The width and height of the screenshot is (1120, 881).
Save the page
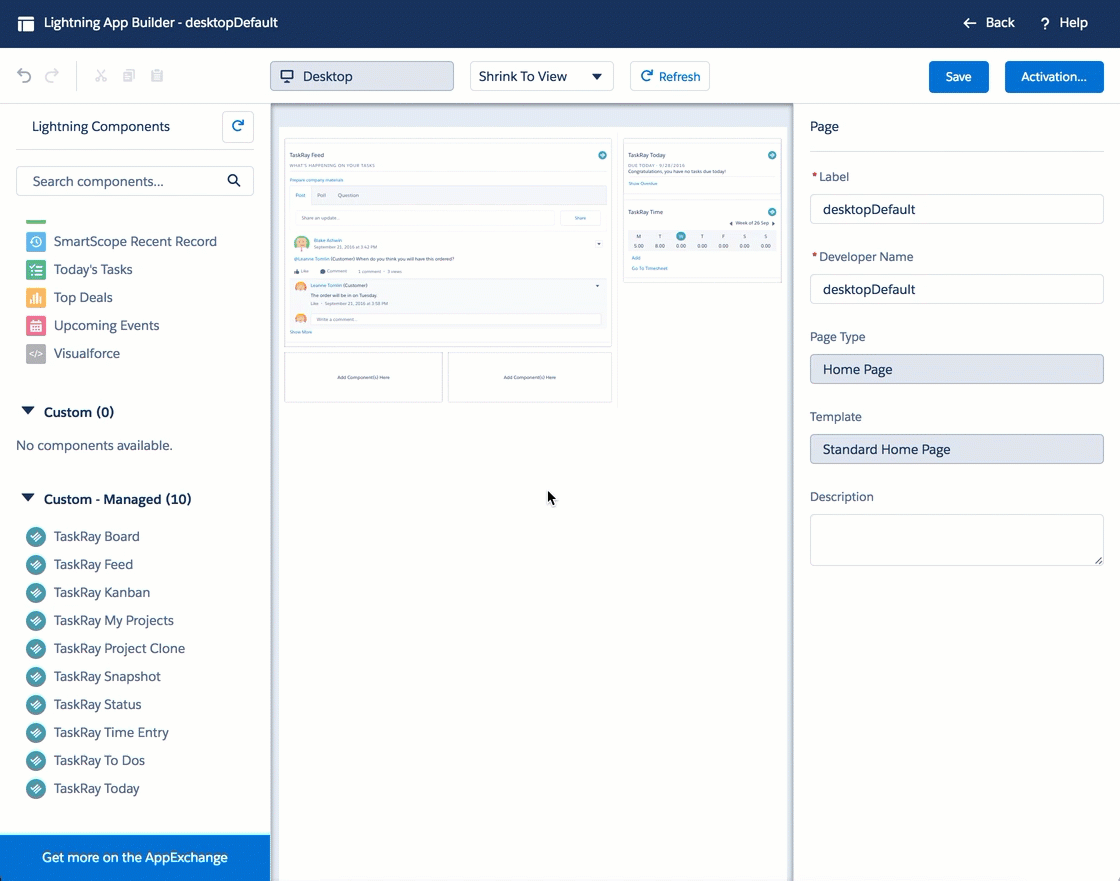coord(959,77)
